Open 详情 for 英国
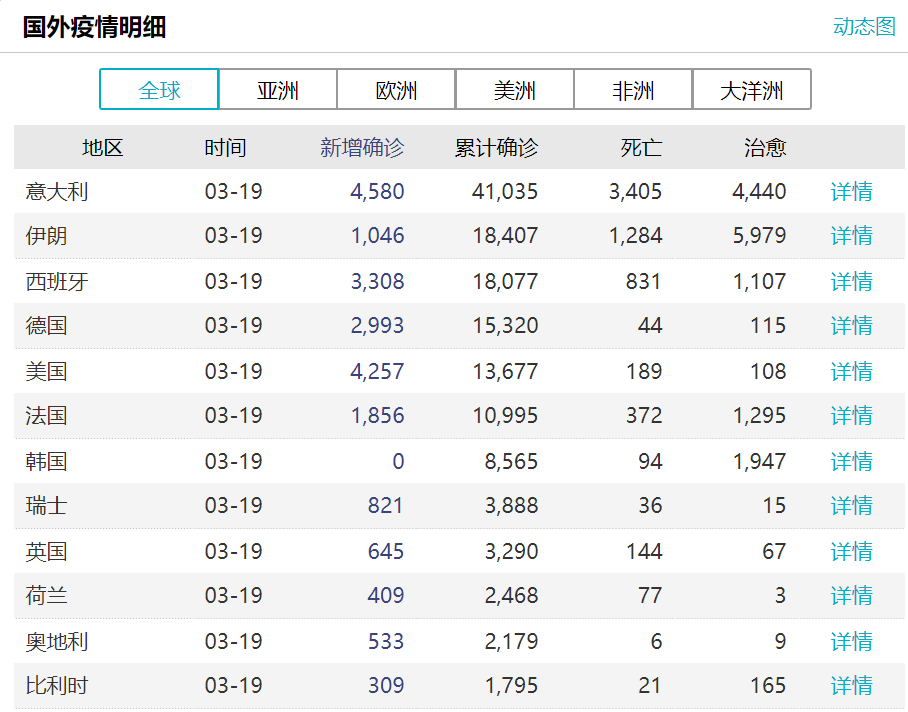 pos(851,551)
